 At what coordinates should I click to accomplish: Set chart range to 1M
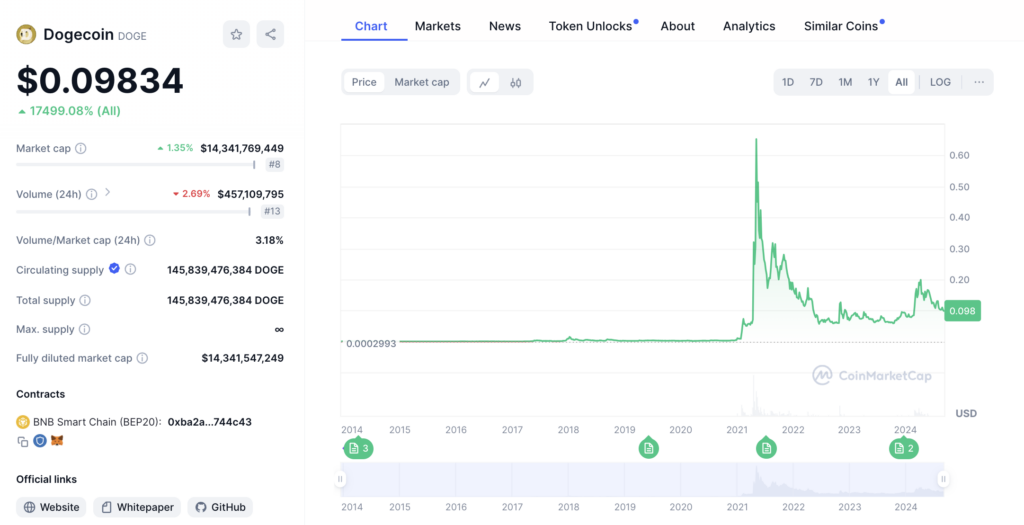point(845,82)
